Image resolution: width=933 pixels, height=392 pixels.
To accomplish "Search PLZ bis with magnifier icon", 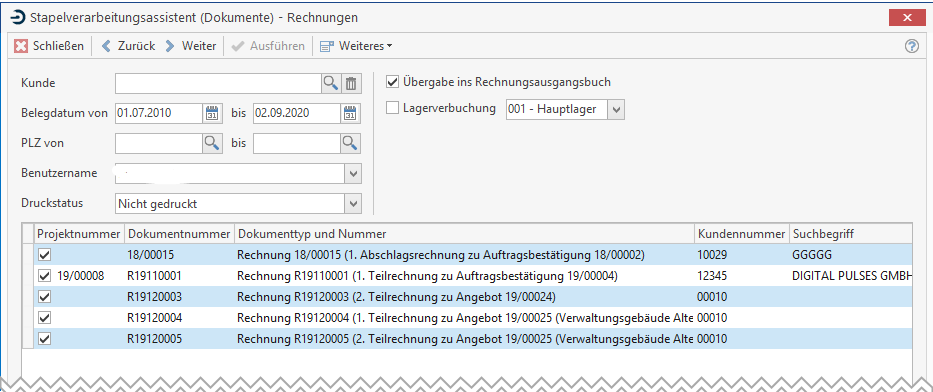I will (x=350, y=143).
